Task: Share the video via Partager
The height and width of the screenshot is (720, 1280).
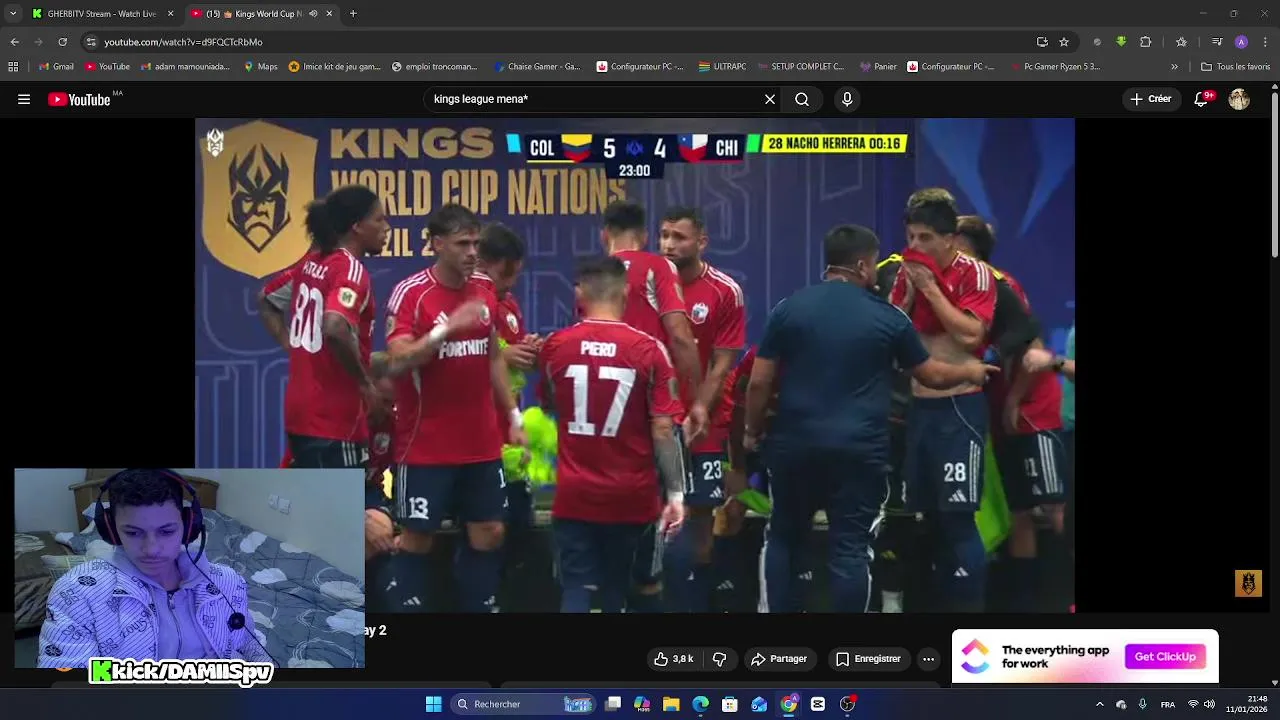Action: [779, 659]
